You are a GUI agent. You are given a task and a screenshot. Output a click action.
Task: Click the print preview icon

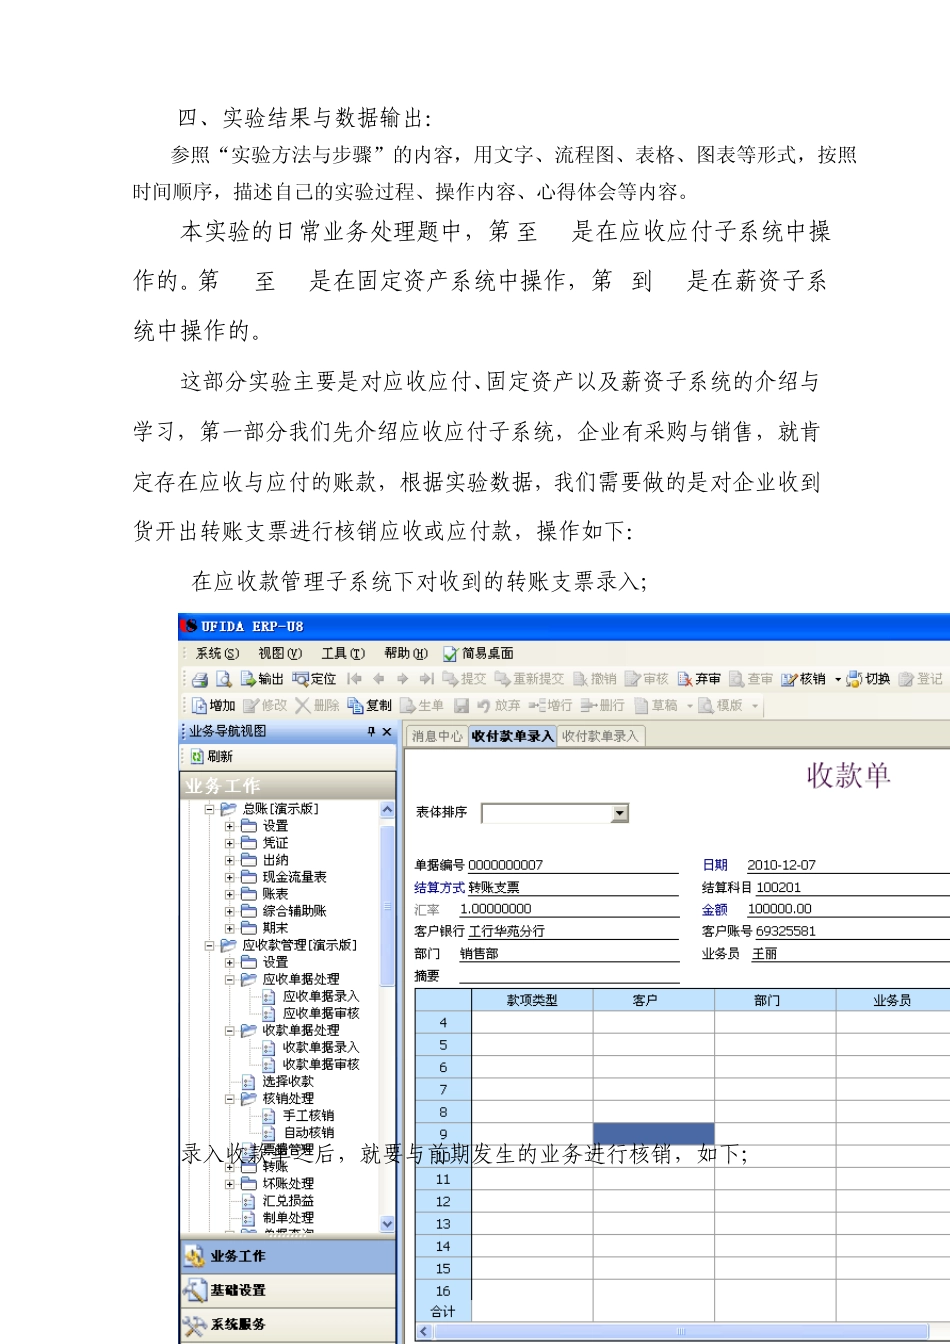coord(224,679)
